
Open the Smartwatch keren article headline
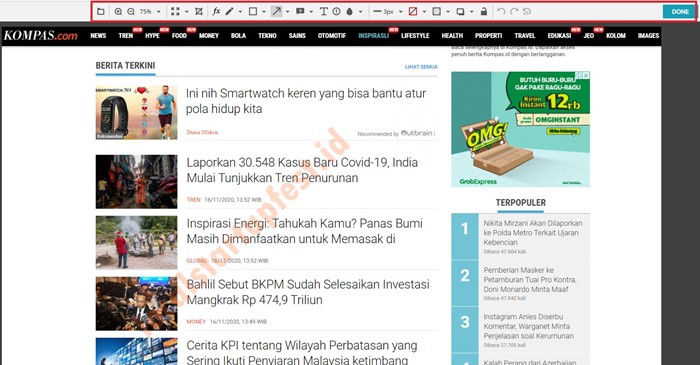pos(306,101)
